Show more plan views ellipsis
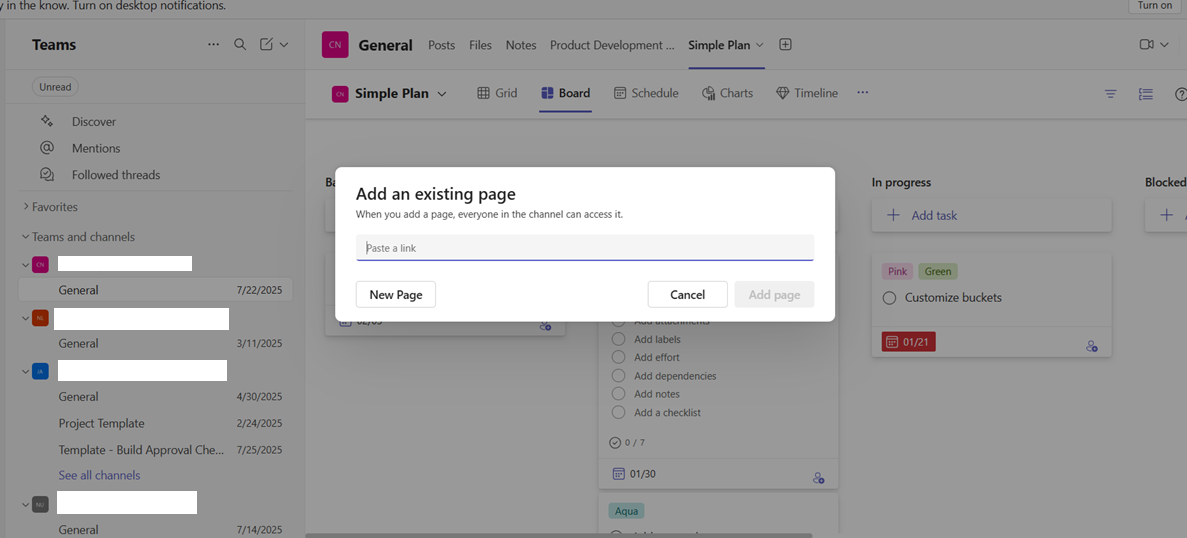 tap(862, 92)
